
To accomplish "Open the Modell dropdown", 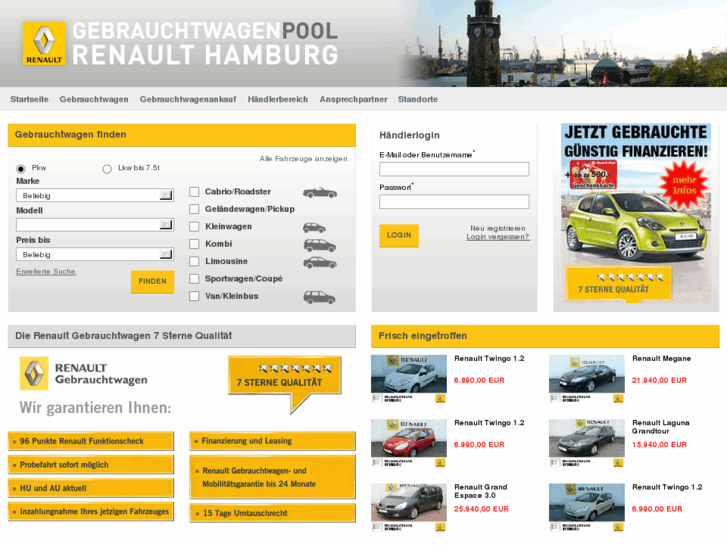I will click(95, 225).
